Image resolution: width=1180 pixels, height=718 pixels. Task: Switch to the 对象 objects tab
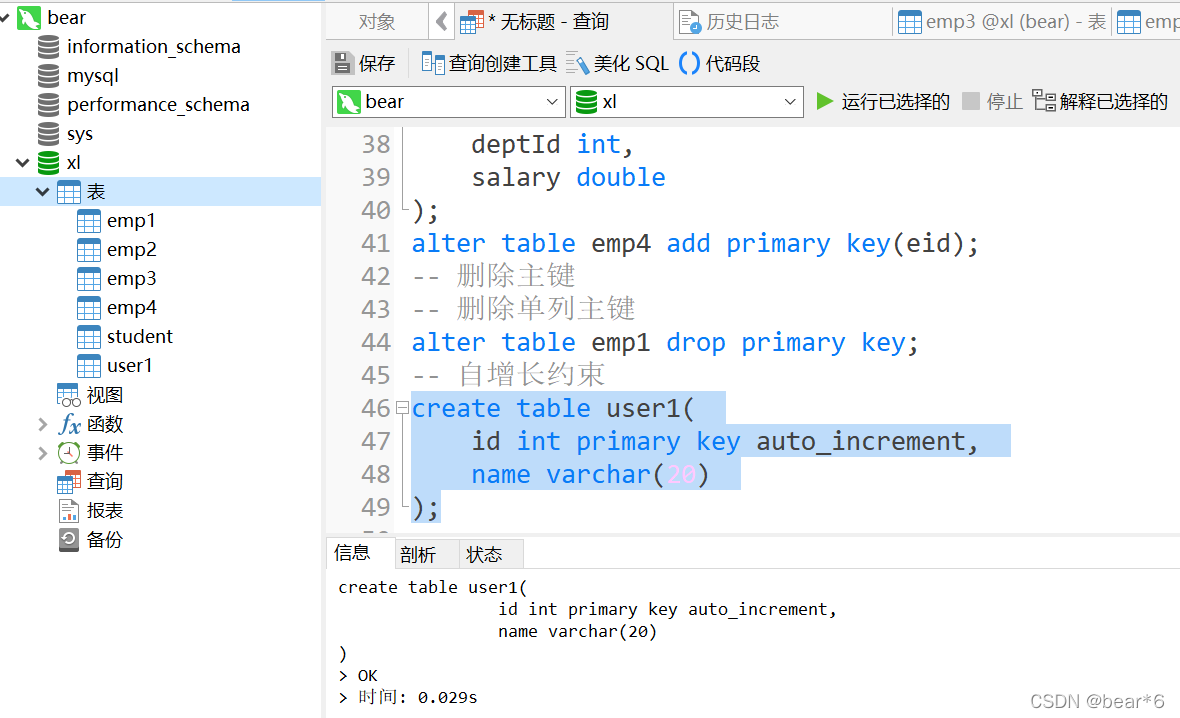click(377, 22)
